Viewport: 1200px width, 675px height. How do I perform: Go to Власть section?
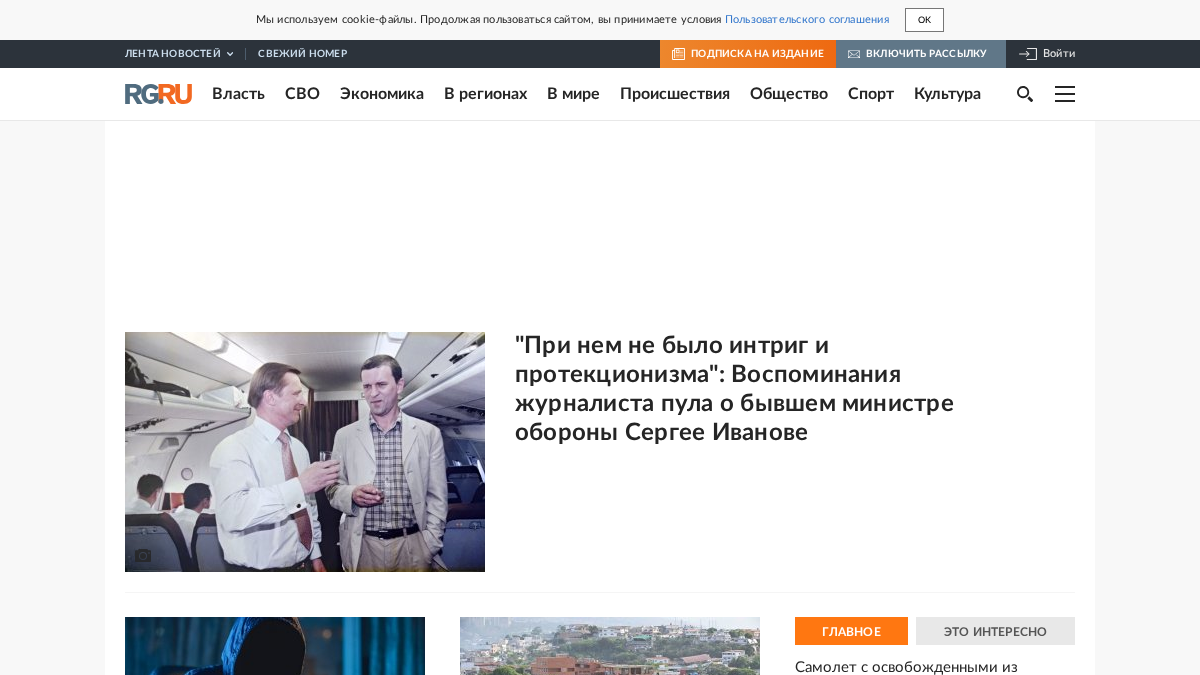click(238, 94)
